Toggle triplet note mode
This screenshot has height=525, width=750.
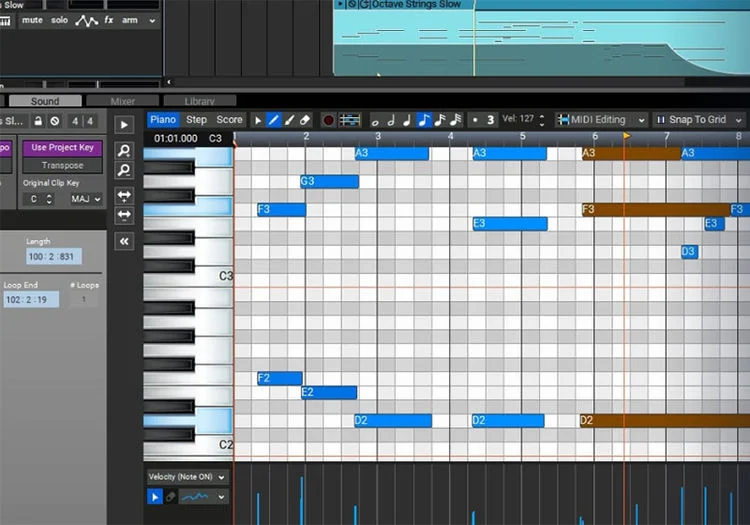[490, 120]
